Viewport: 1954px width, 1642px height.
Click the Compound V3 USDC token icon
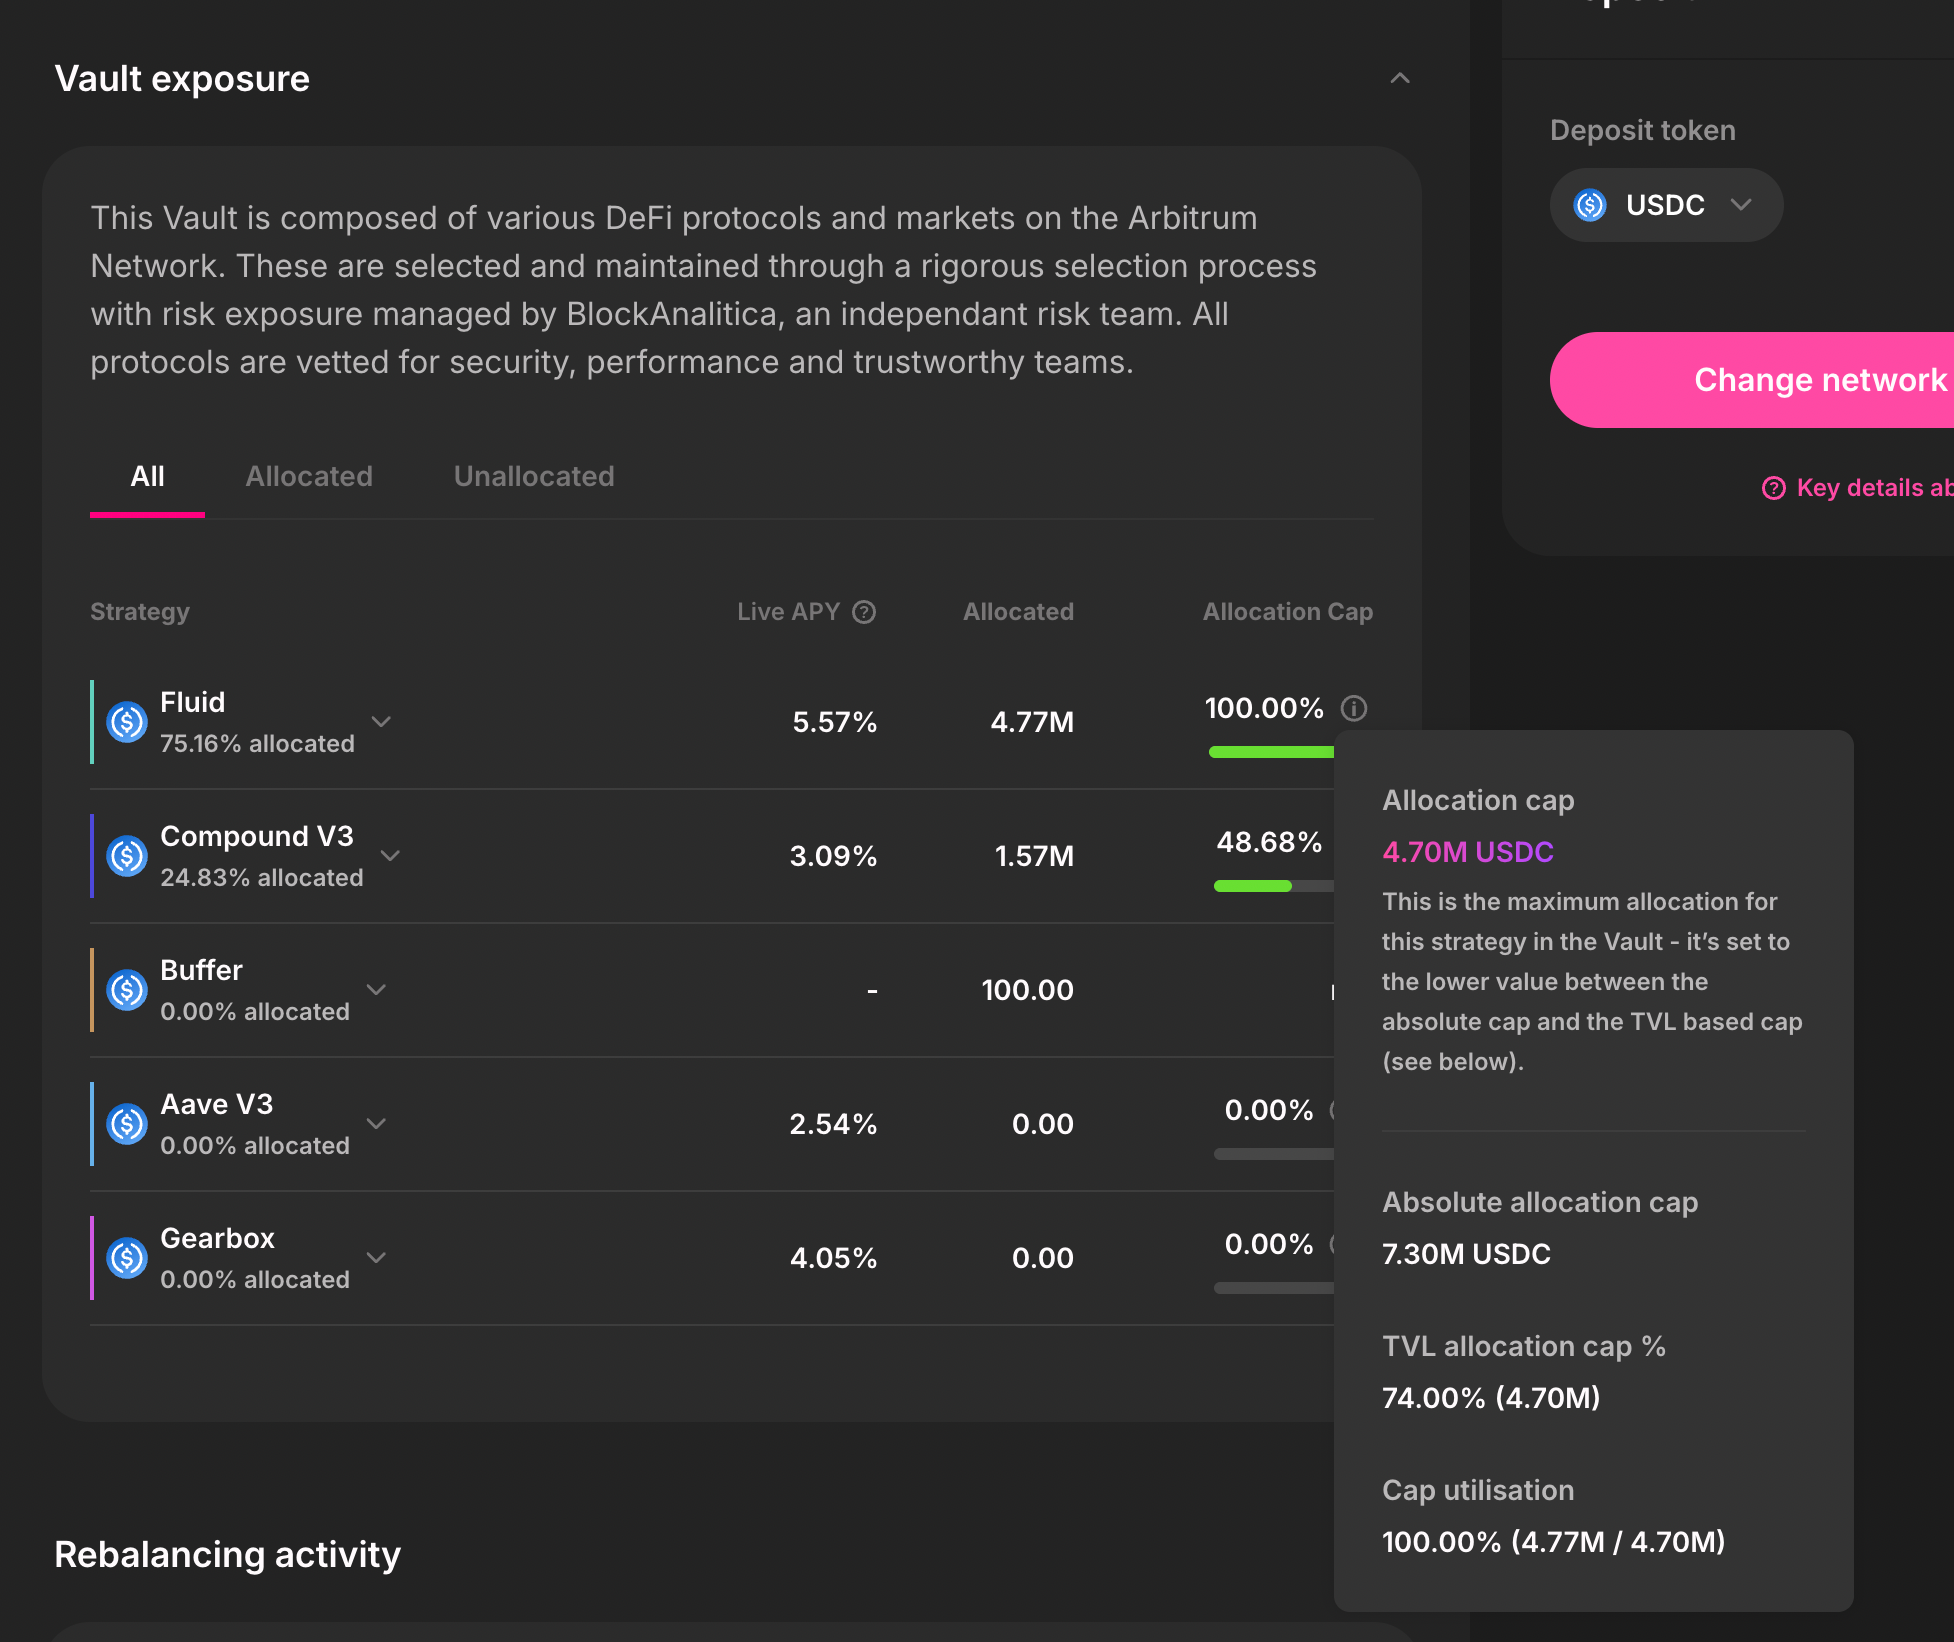click(127, 856)
